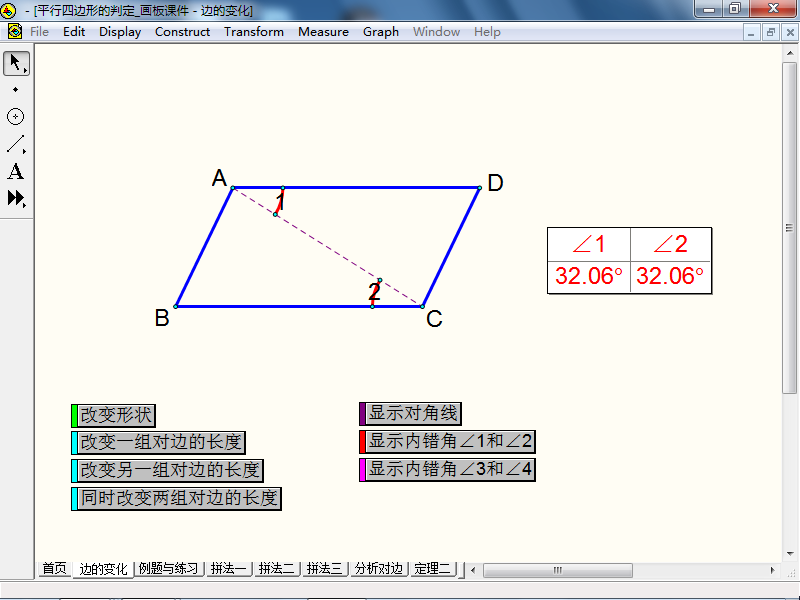Click the ∠1 header in the table
The width and height of the screenshot is (800, 600).
589,244
